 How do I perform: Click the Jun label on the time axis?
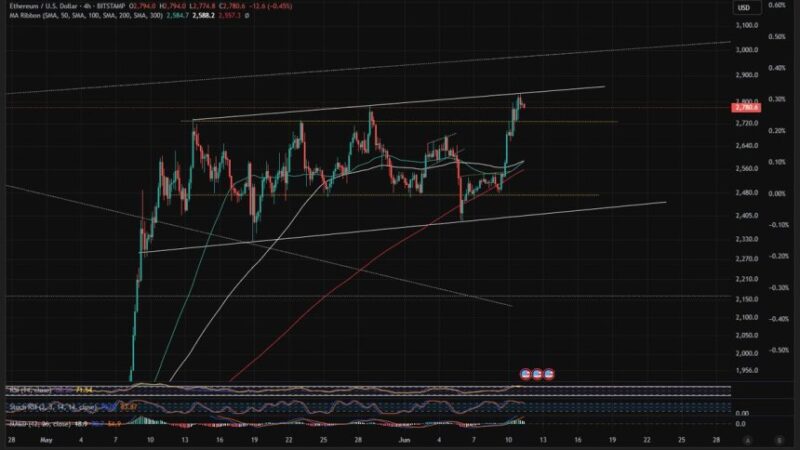(405, 440)
